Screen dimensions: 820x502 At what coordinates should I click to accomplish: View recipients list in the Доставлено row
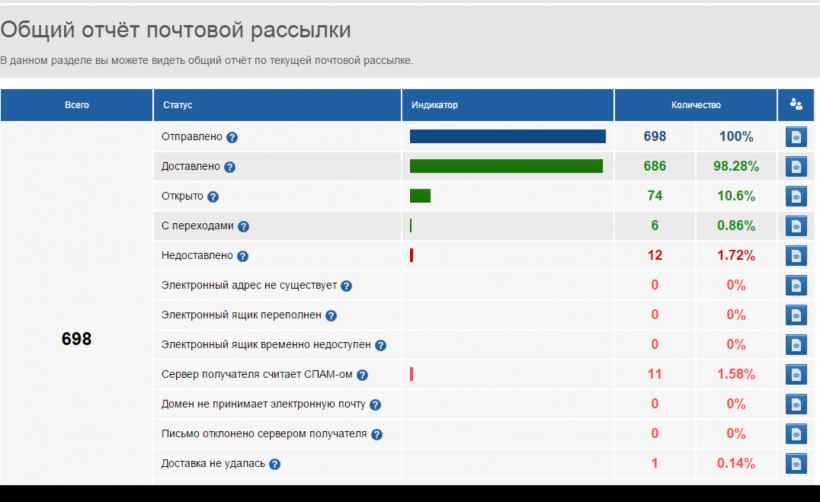(x=796, y=167)
